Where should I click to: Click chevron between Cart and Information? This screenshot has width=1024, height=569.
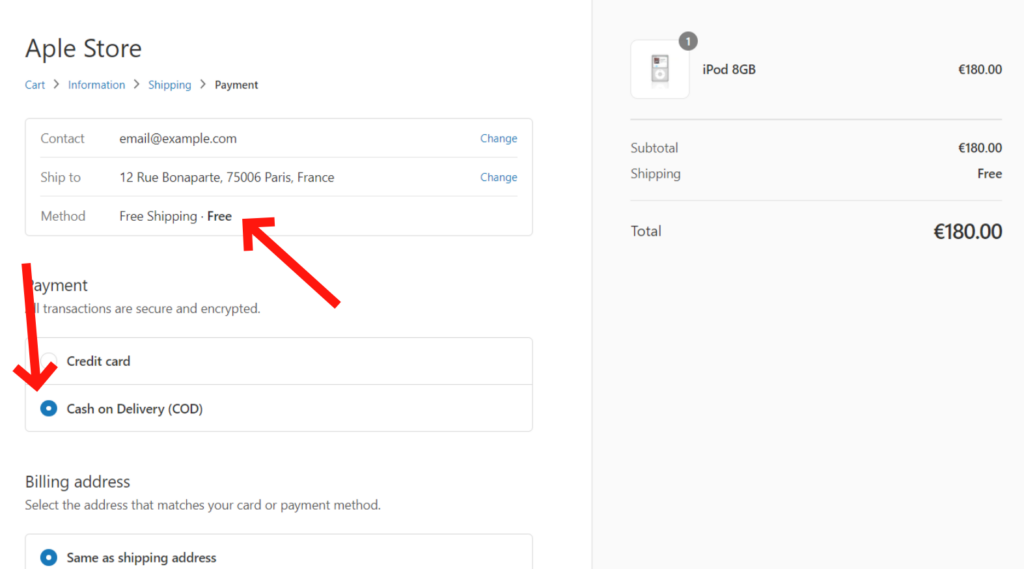[56, 84]
